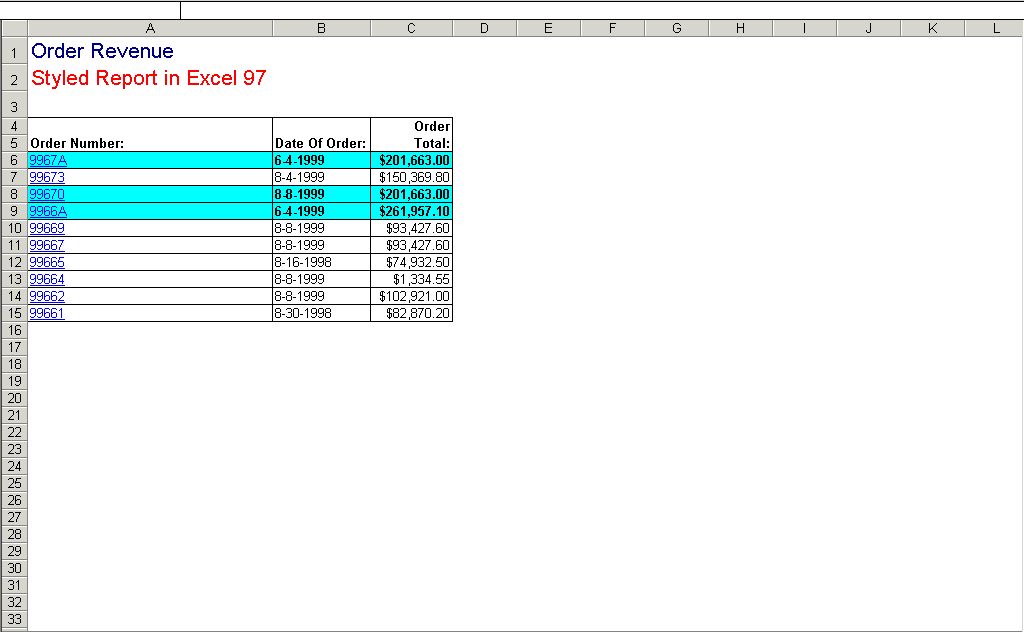
Task: Select column J header
Action: click(x=869, y=28)
